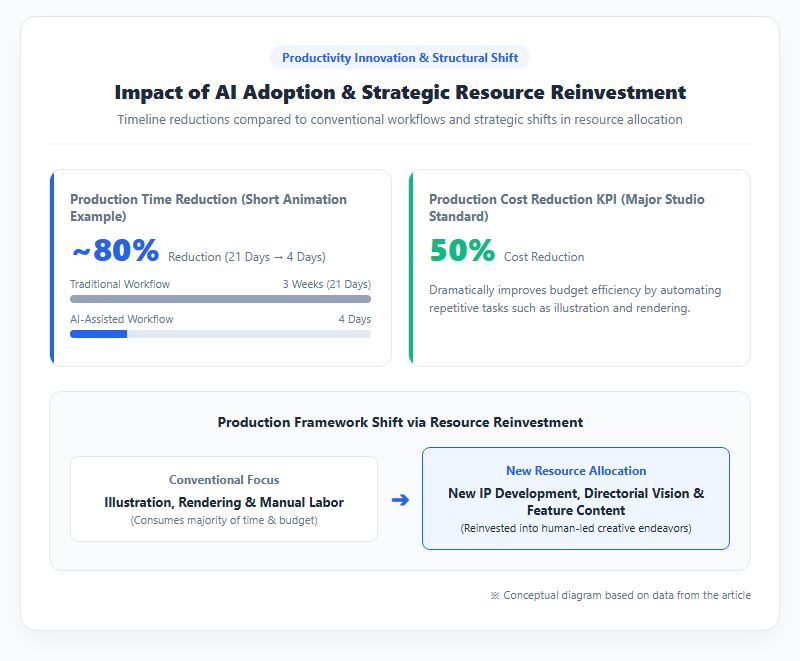Viewport: 800px width, 661px height.
Task: Click the blue arrow between focus boxes
Action: click(400, 500)
